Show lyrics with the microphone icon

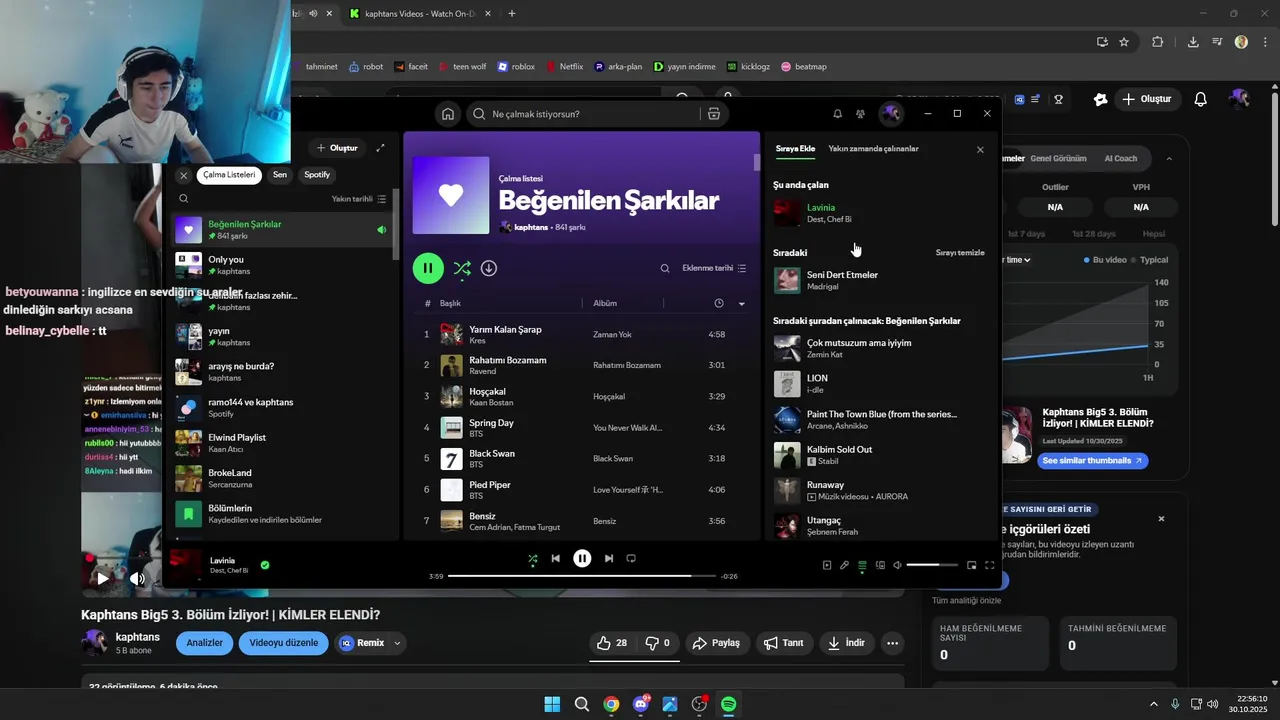[x=844, y=565]
